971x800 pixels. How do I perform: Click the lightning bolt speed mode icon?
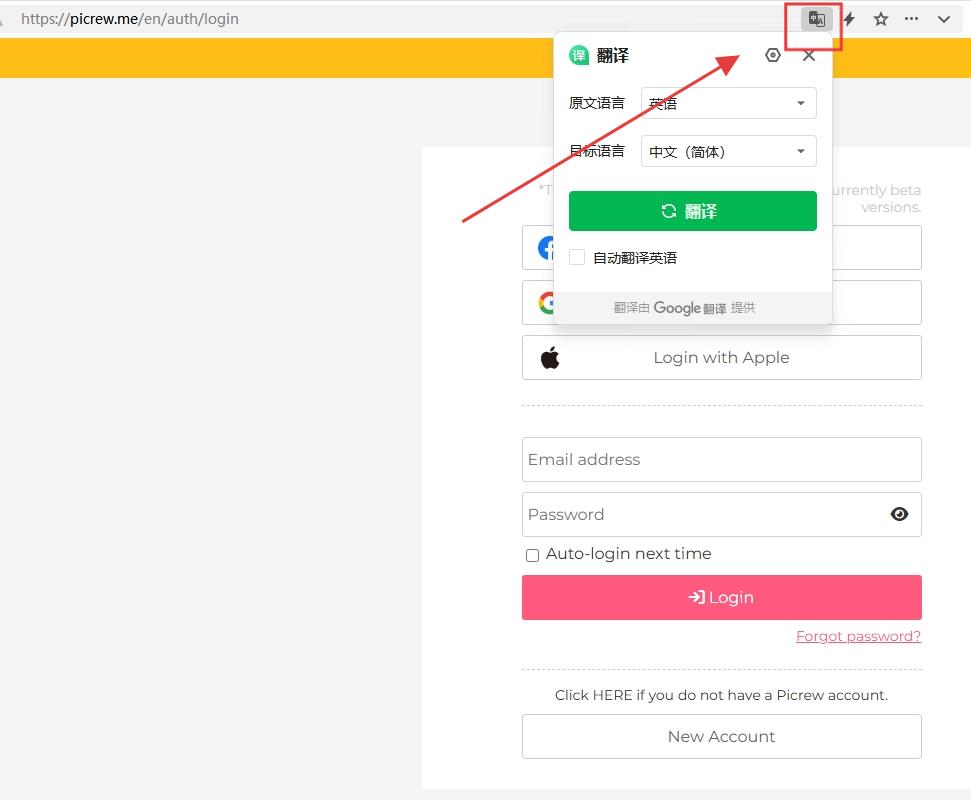click(850, 19)
